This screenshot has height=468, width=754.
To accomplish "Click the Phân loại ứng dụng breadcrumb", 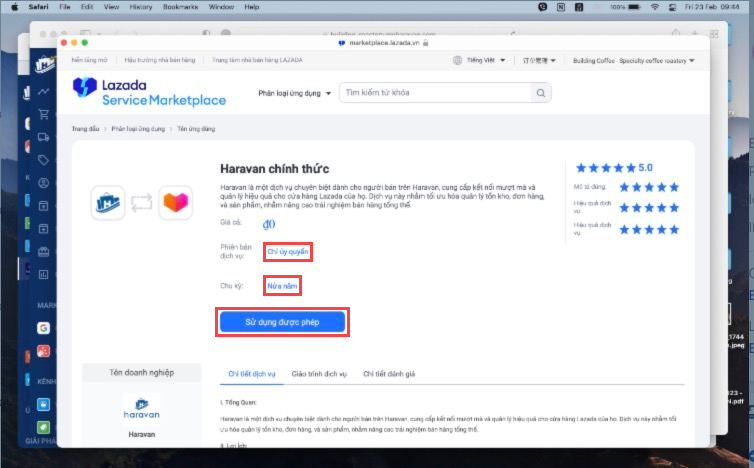I will coord(138,129).
